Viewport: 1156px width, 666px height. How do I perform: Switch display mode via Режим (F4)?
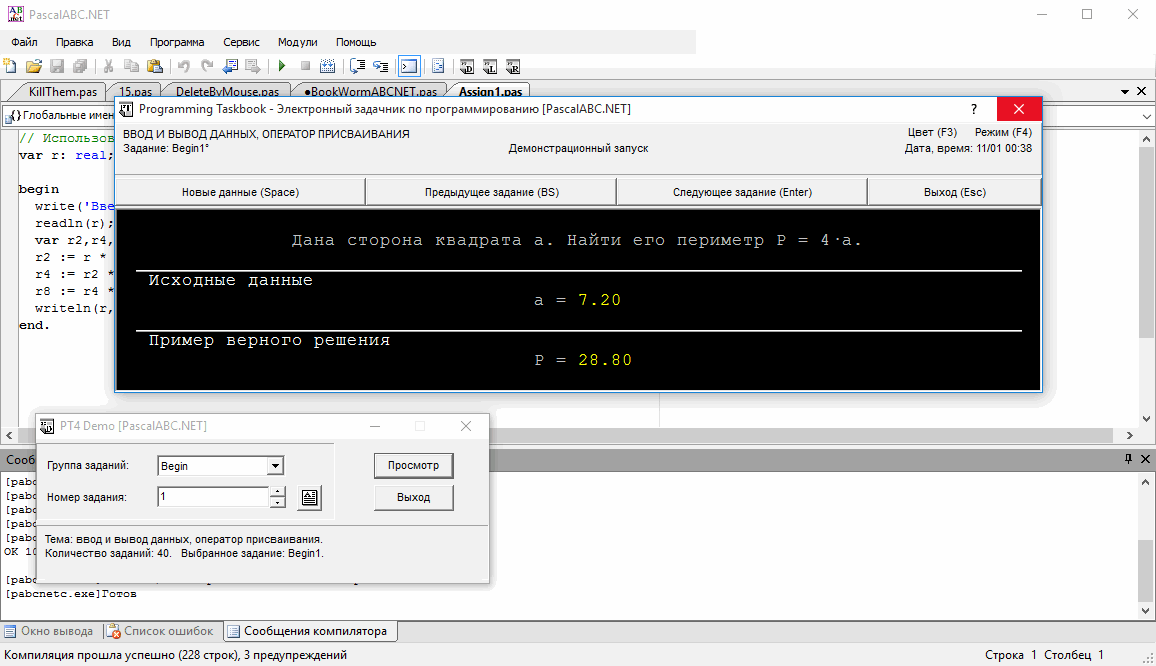click(1003, 132)
